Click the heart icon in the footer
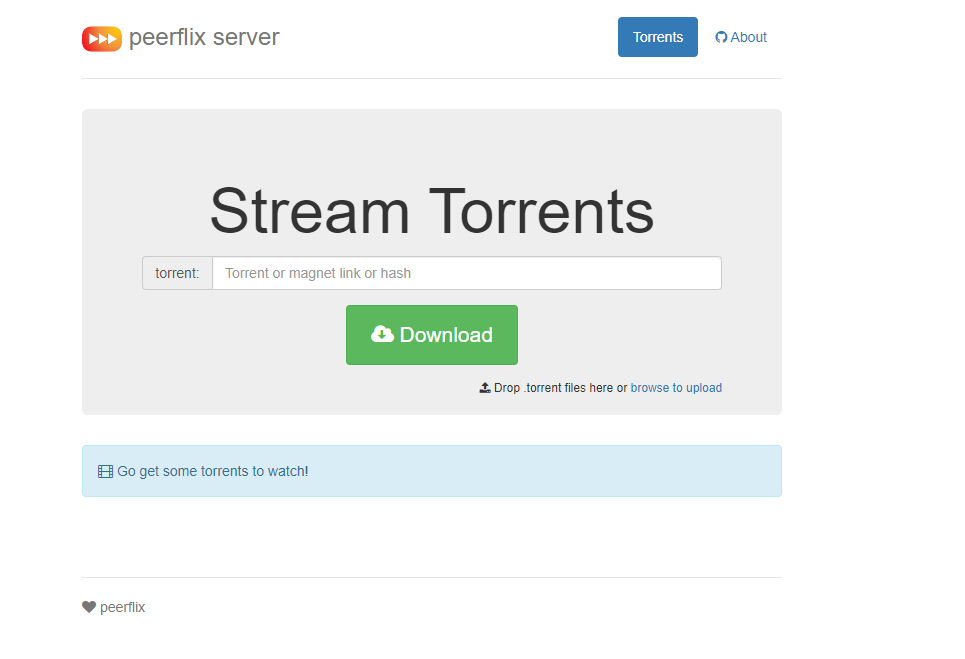Image resolution: width=965 pixels, height=659 pixels. tap(88, 606)
